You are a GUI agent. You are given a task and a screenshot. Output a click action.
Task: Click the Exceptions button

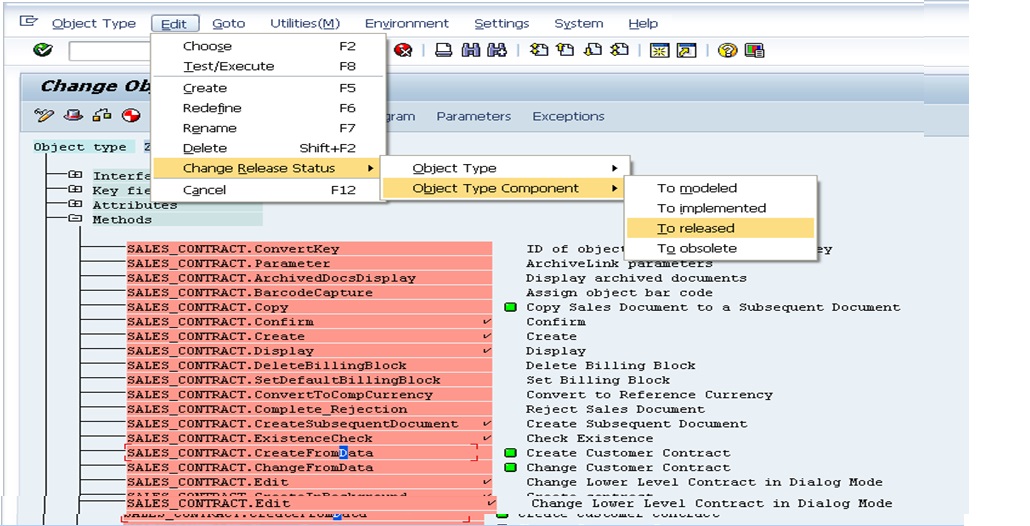pos(568,116)
